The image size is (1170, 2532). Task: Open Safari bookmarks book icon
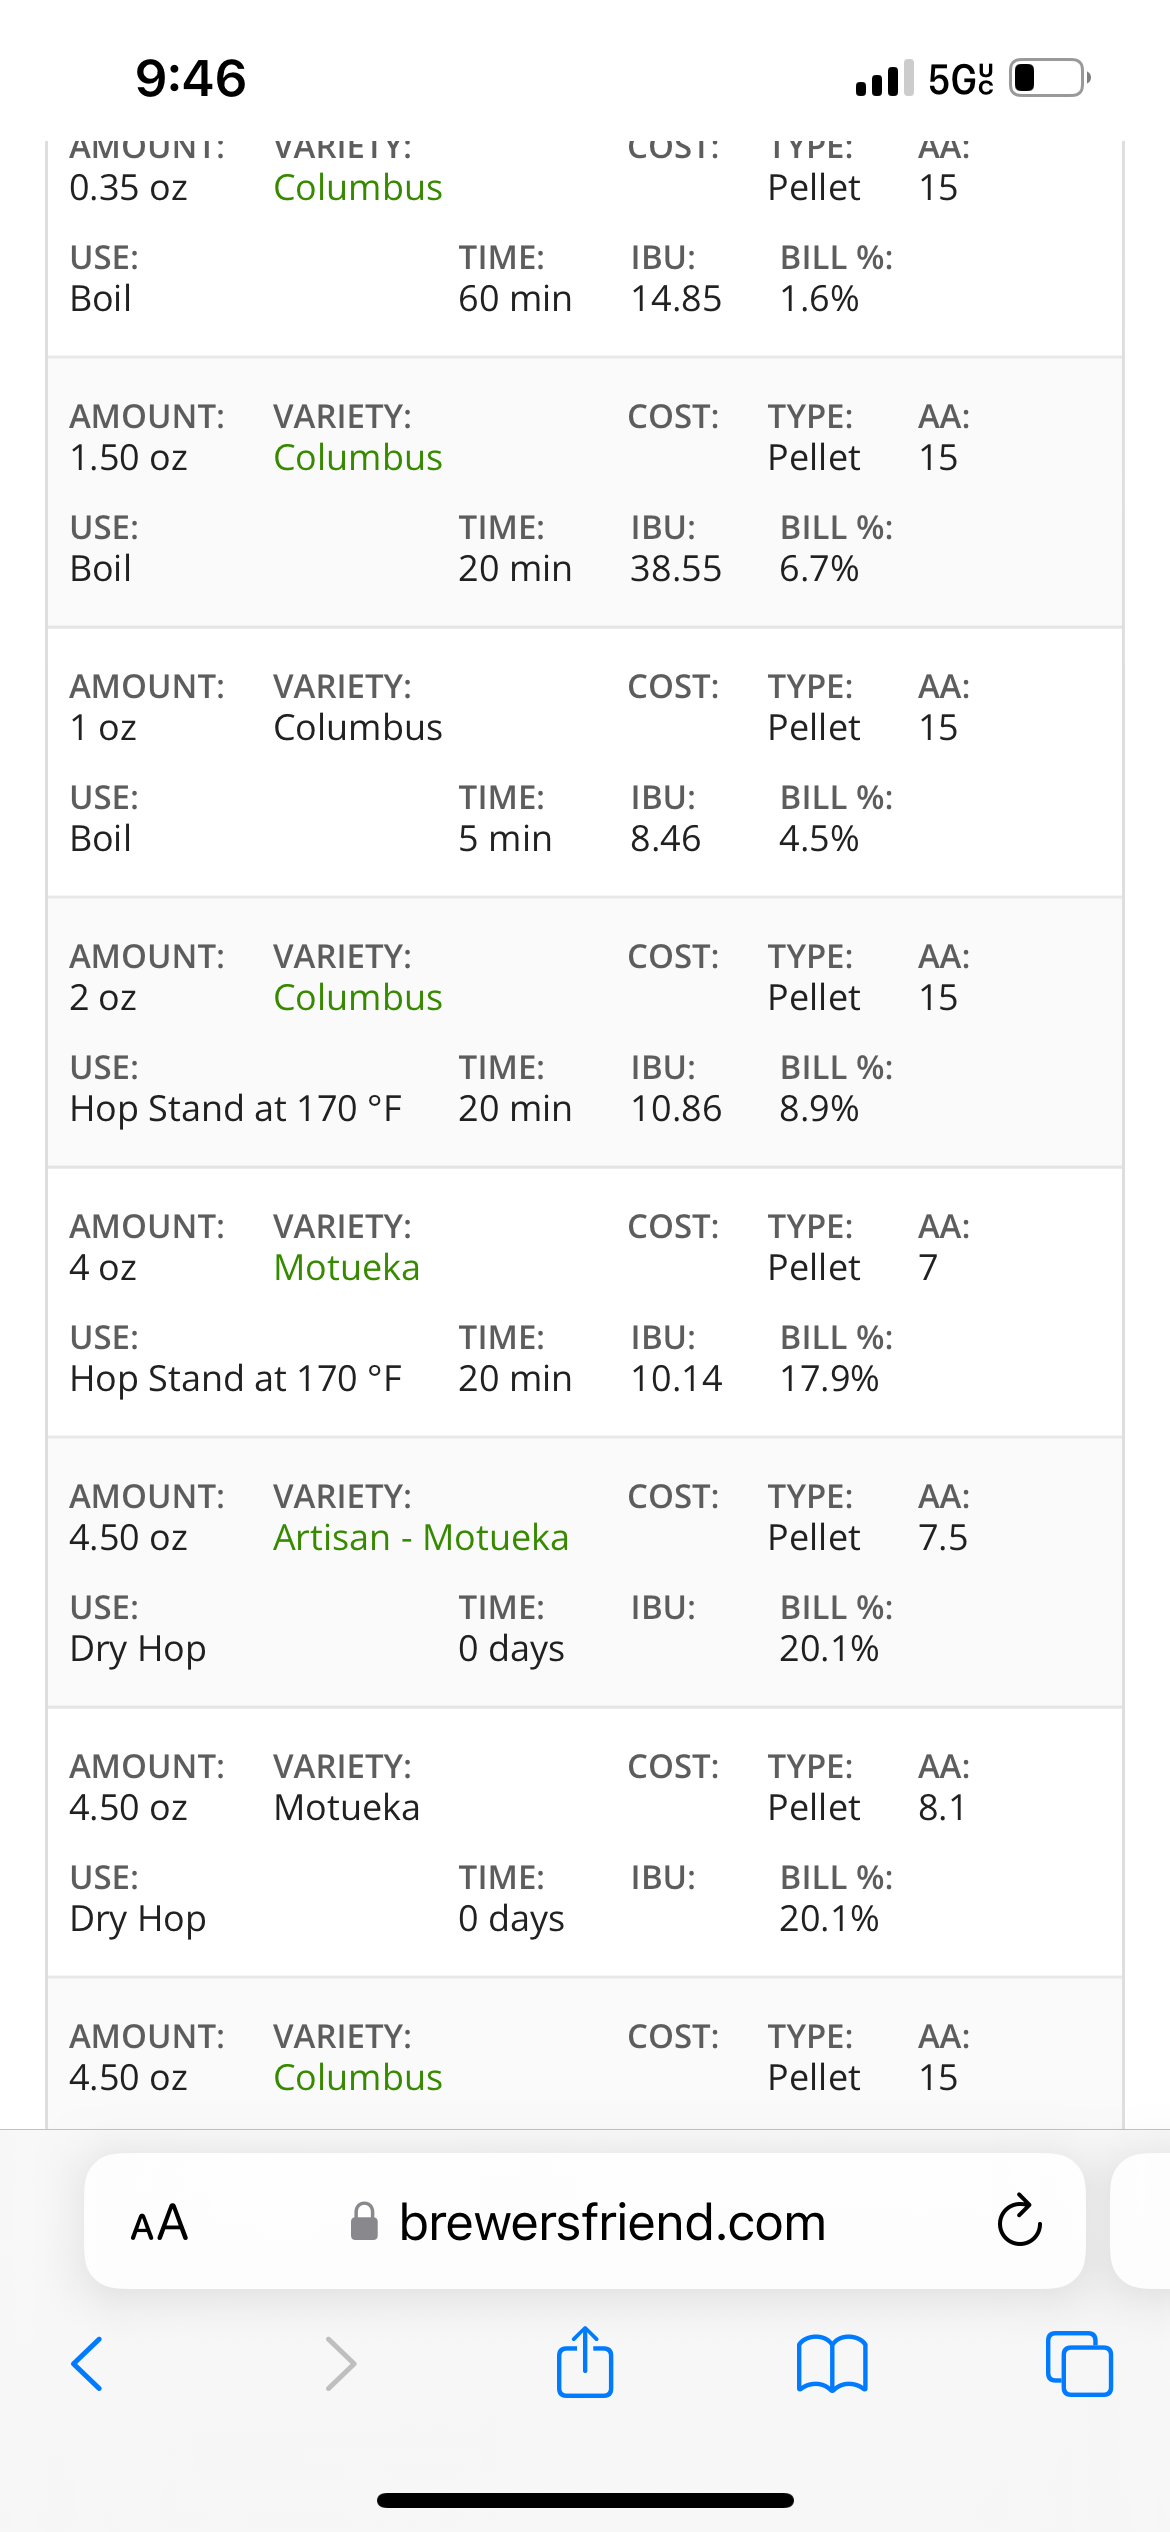click(832, 2364)
